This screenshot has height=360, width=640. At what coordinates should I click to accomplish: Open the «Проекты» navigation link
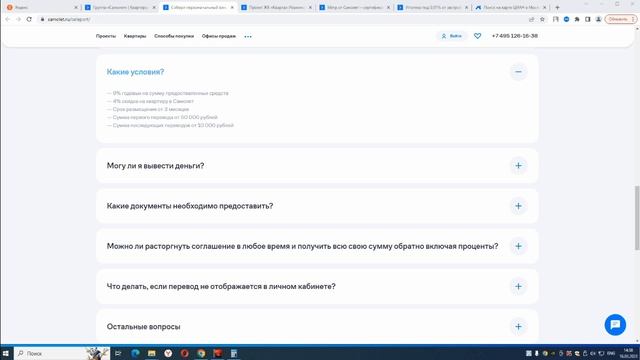click(x=106, y=36)
